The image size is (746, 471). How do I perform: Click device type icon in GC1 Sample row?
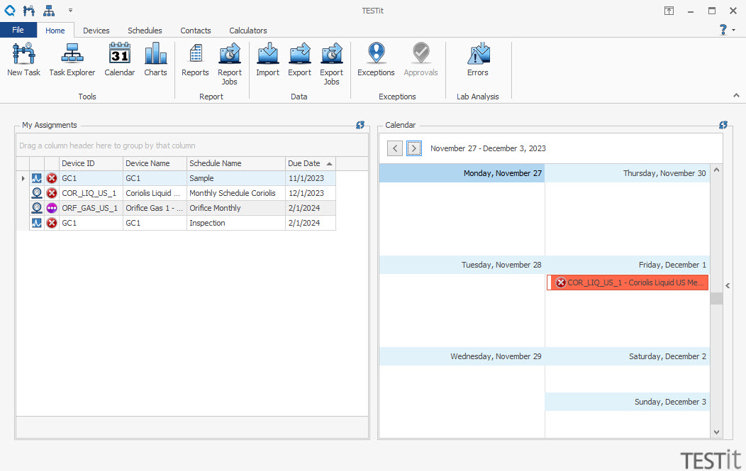click(x=37, y=178)
